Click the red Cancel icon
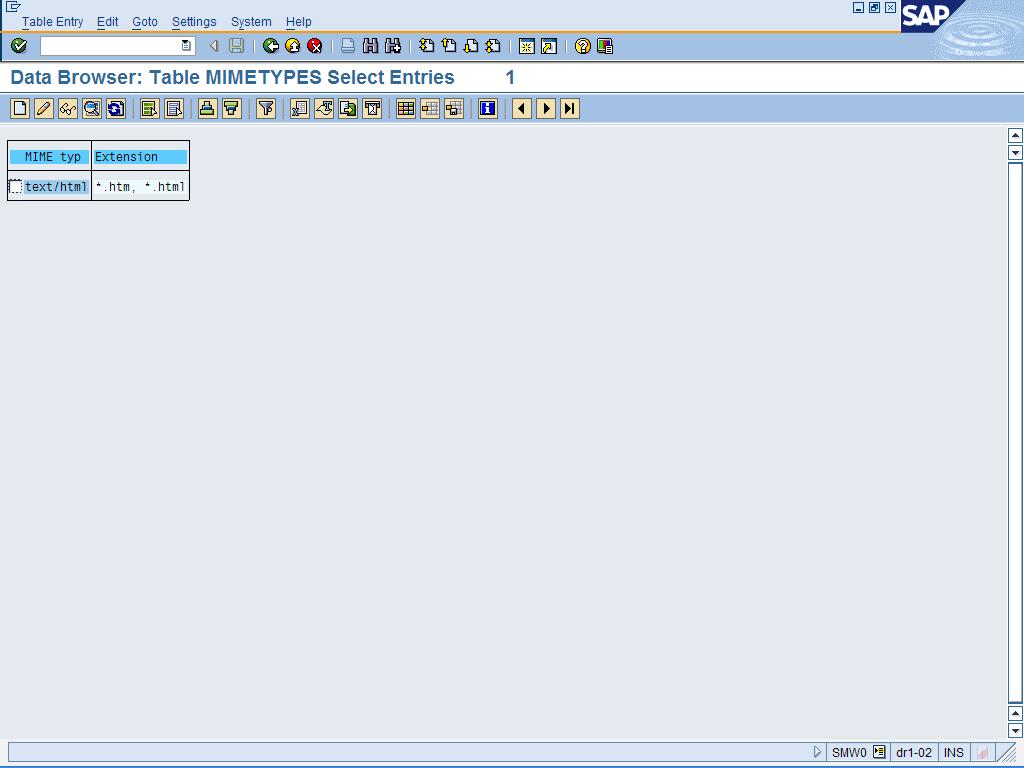This screenshot has width=1024, height=768. [x=315, y=46]
